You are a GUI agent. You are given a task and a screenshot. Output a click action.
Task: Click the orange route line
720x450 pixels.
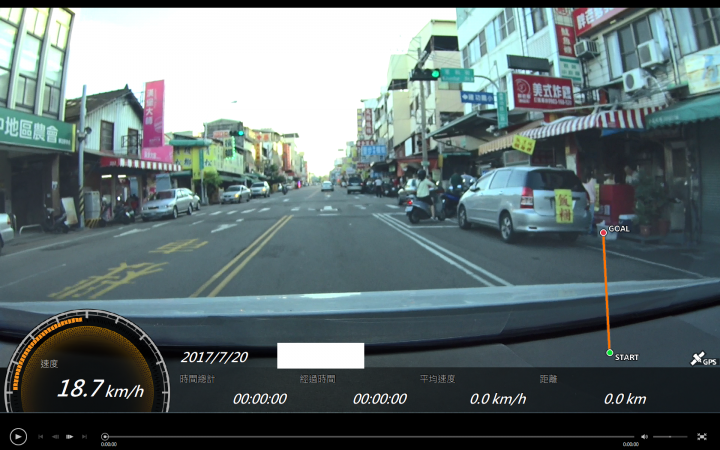pyautogui.click(x=607, y=293)
